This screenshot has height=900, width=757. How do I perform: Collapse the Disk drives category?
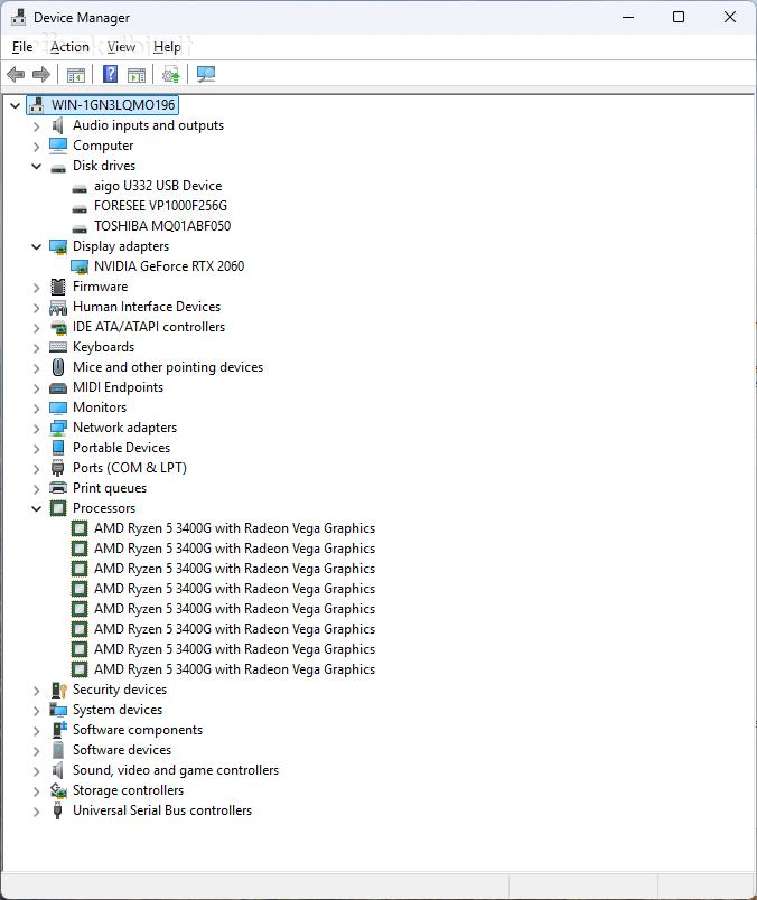click(36, 166)
